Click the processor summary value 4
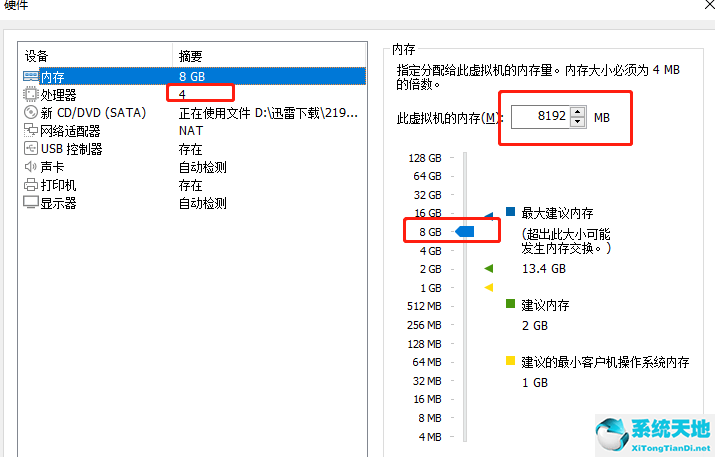 point(182,94)
